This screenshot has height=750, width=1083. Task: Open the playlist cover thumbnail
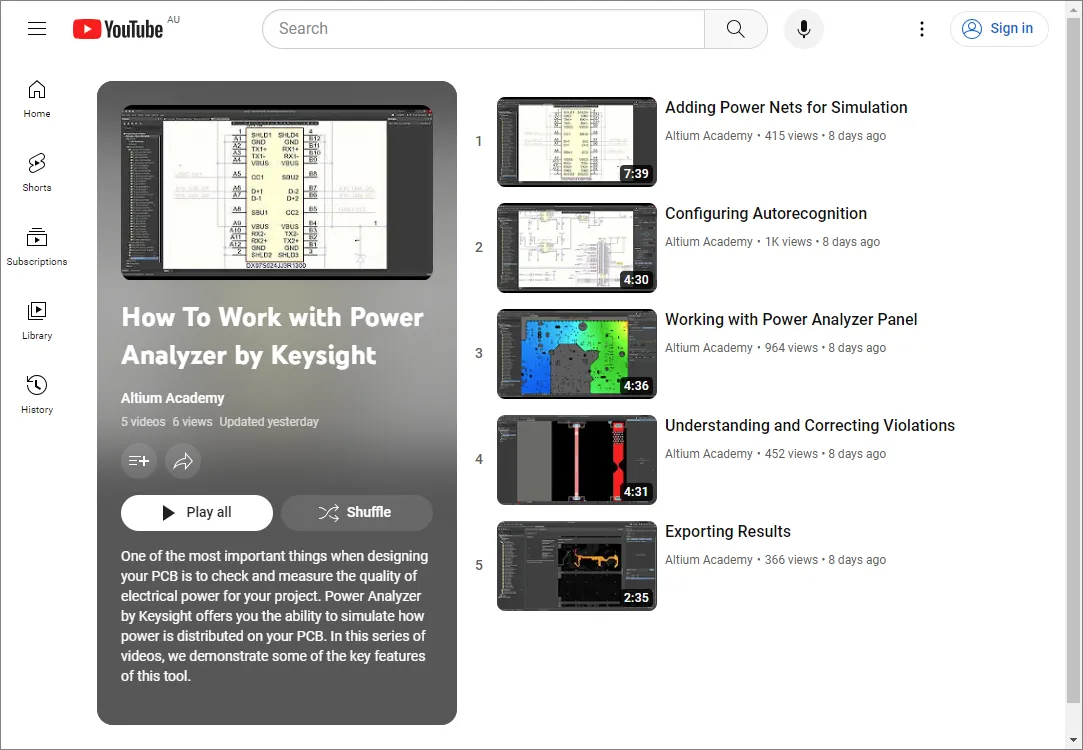coord(277,193)
